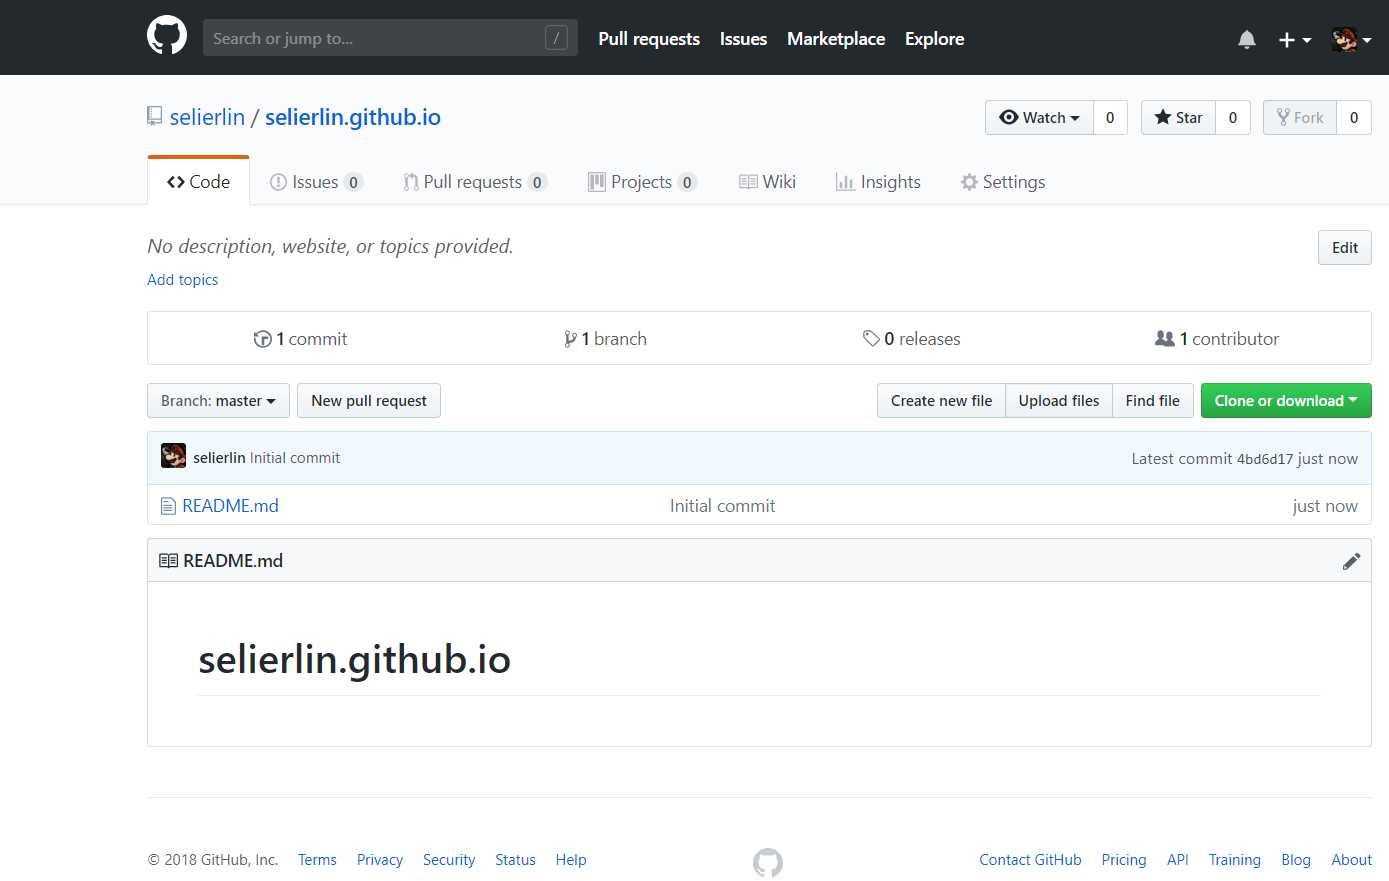Click the releases tag icon

(x=871, y=339)
